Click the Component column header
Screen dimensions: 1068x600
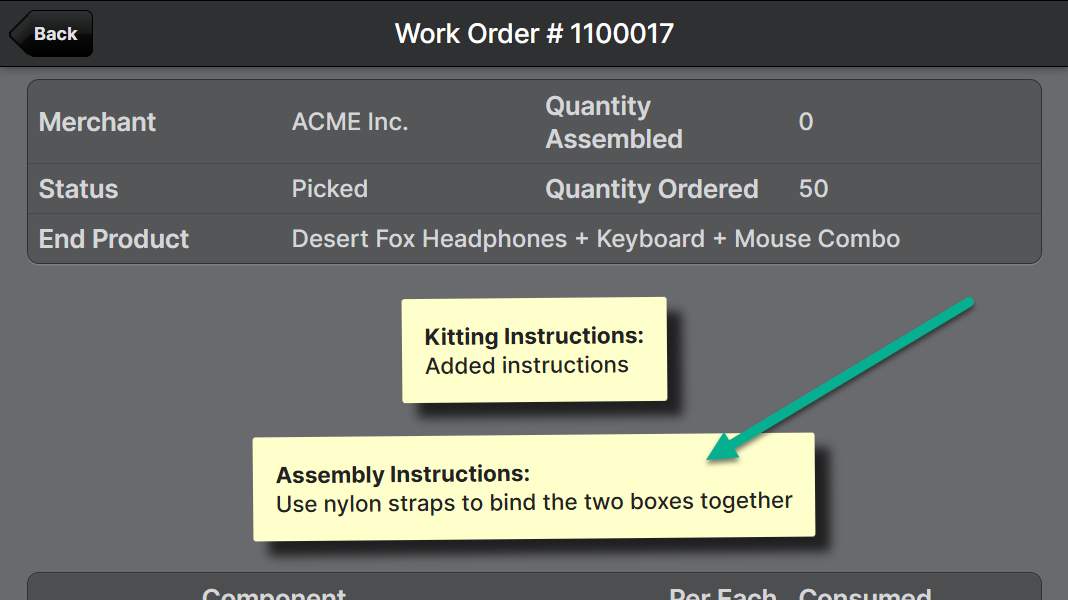[274, 593]
